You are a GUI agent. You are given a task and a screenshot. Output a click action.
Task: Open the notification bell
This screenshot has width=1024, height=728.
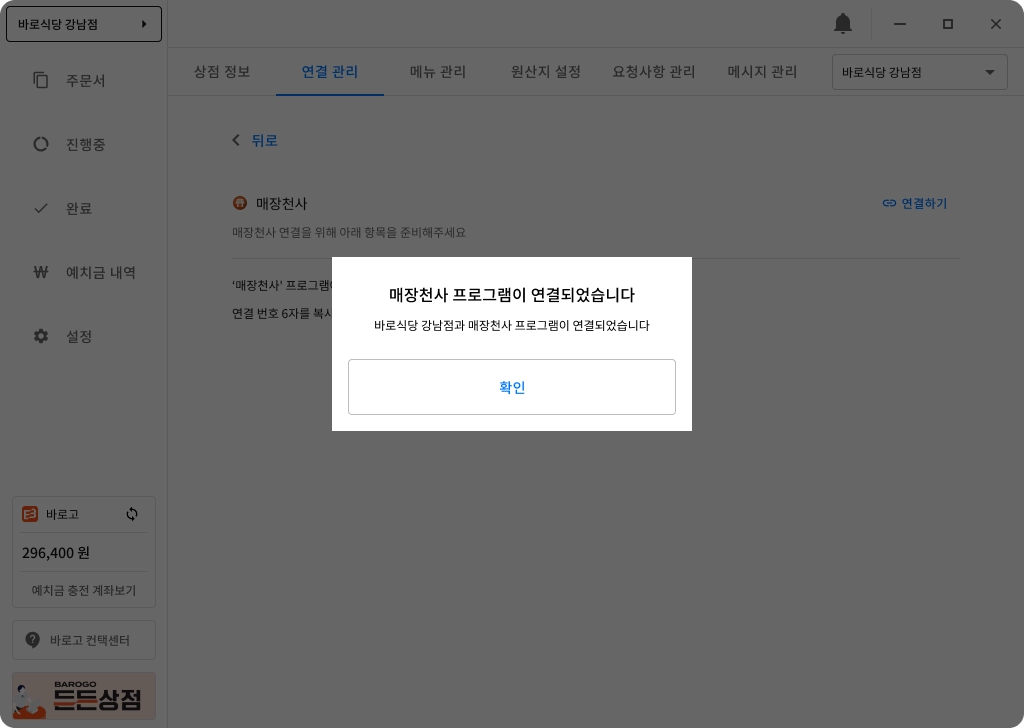pos(842,24)
